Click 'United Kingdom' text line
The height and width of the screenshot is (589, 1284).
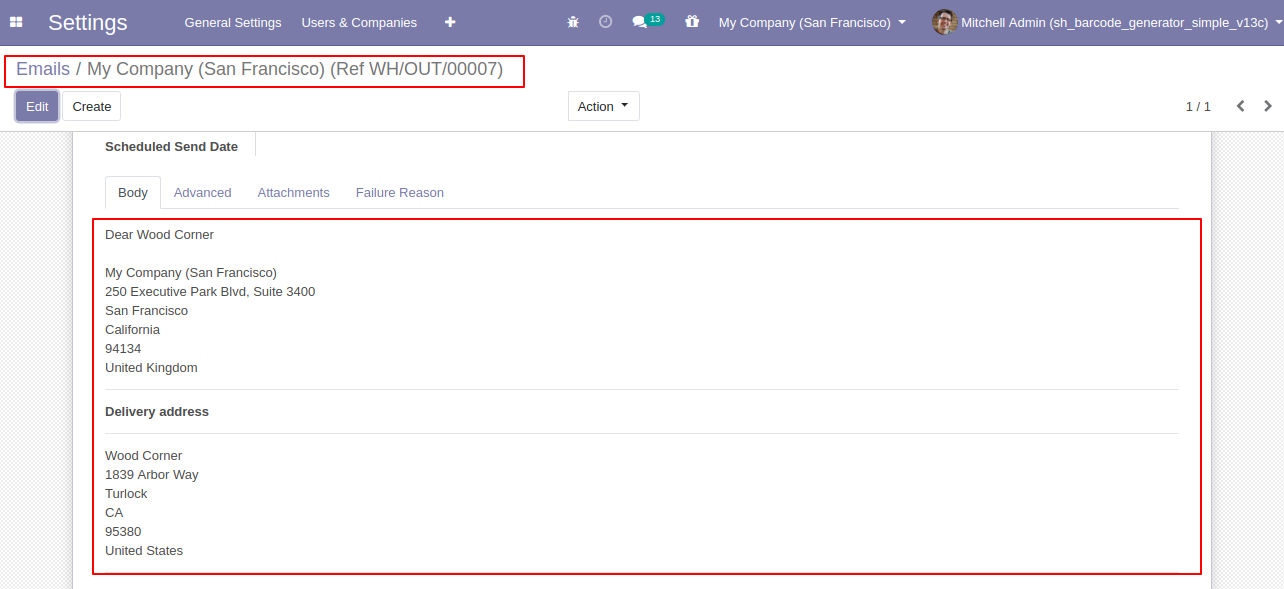[151, 367]
